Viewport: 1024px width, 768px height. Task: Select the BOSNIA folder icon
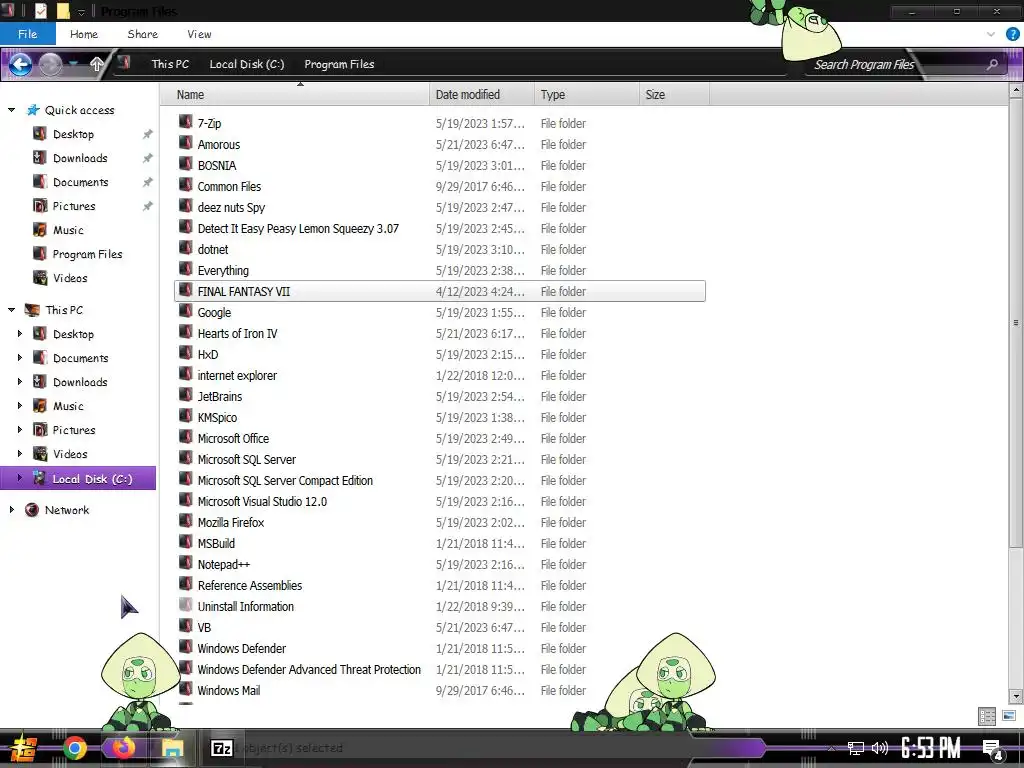pyautogui.click(x=185, y=164)
